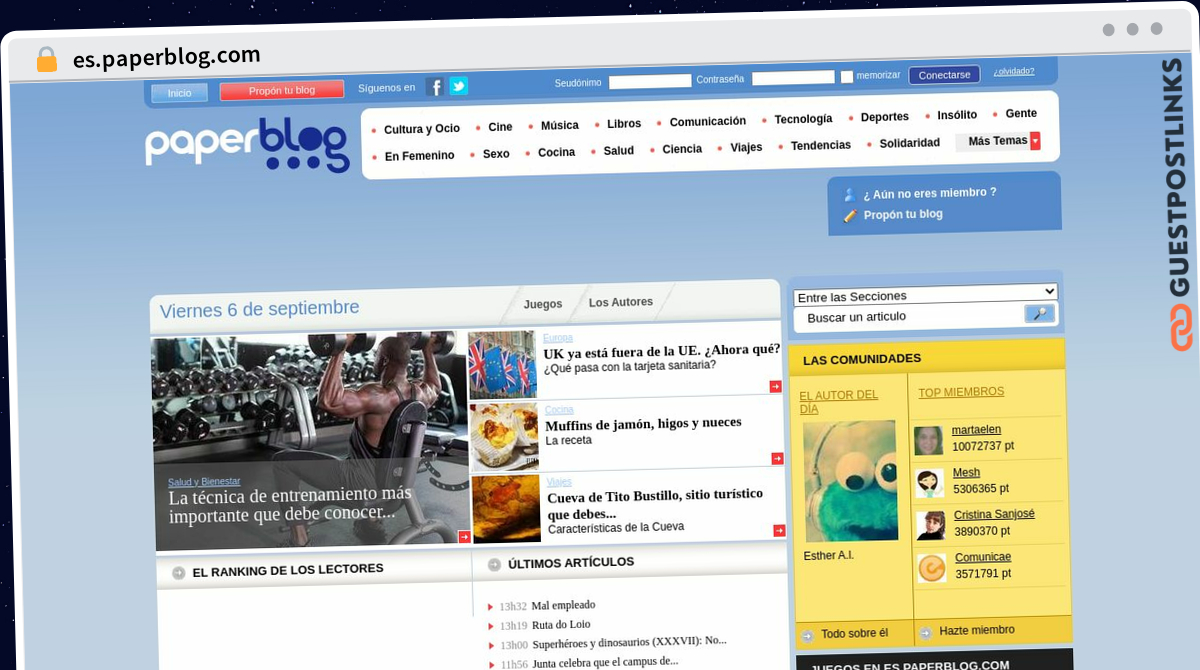1200x670 pixels.
Task: Open the Solidaridad category
Action: (910, 143)
